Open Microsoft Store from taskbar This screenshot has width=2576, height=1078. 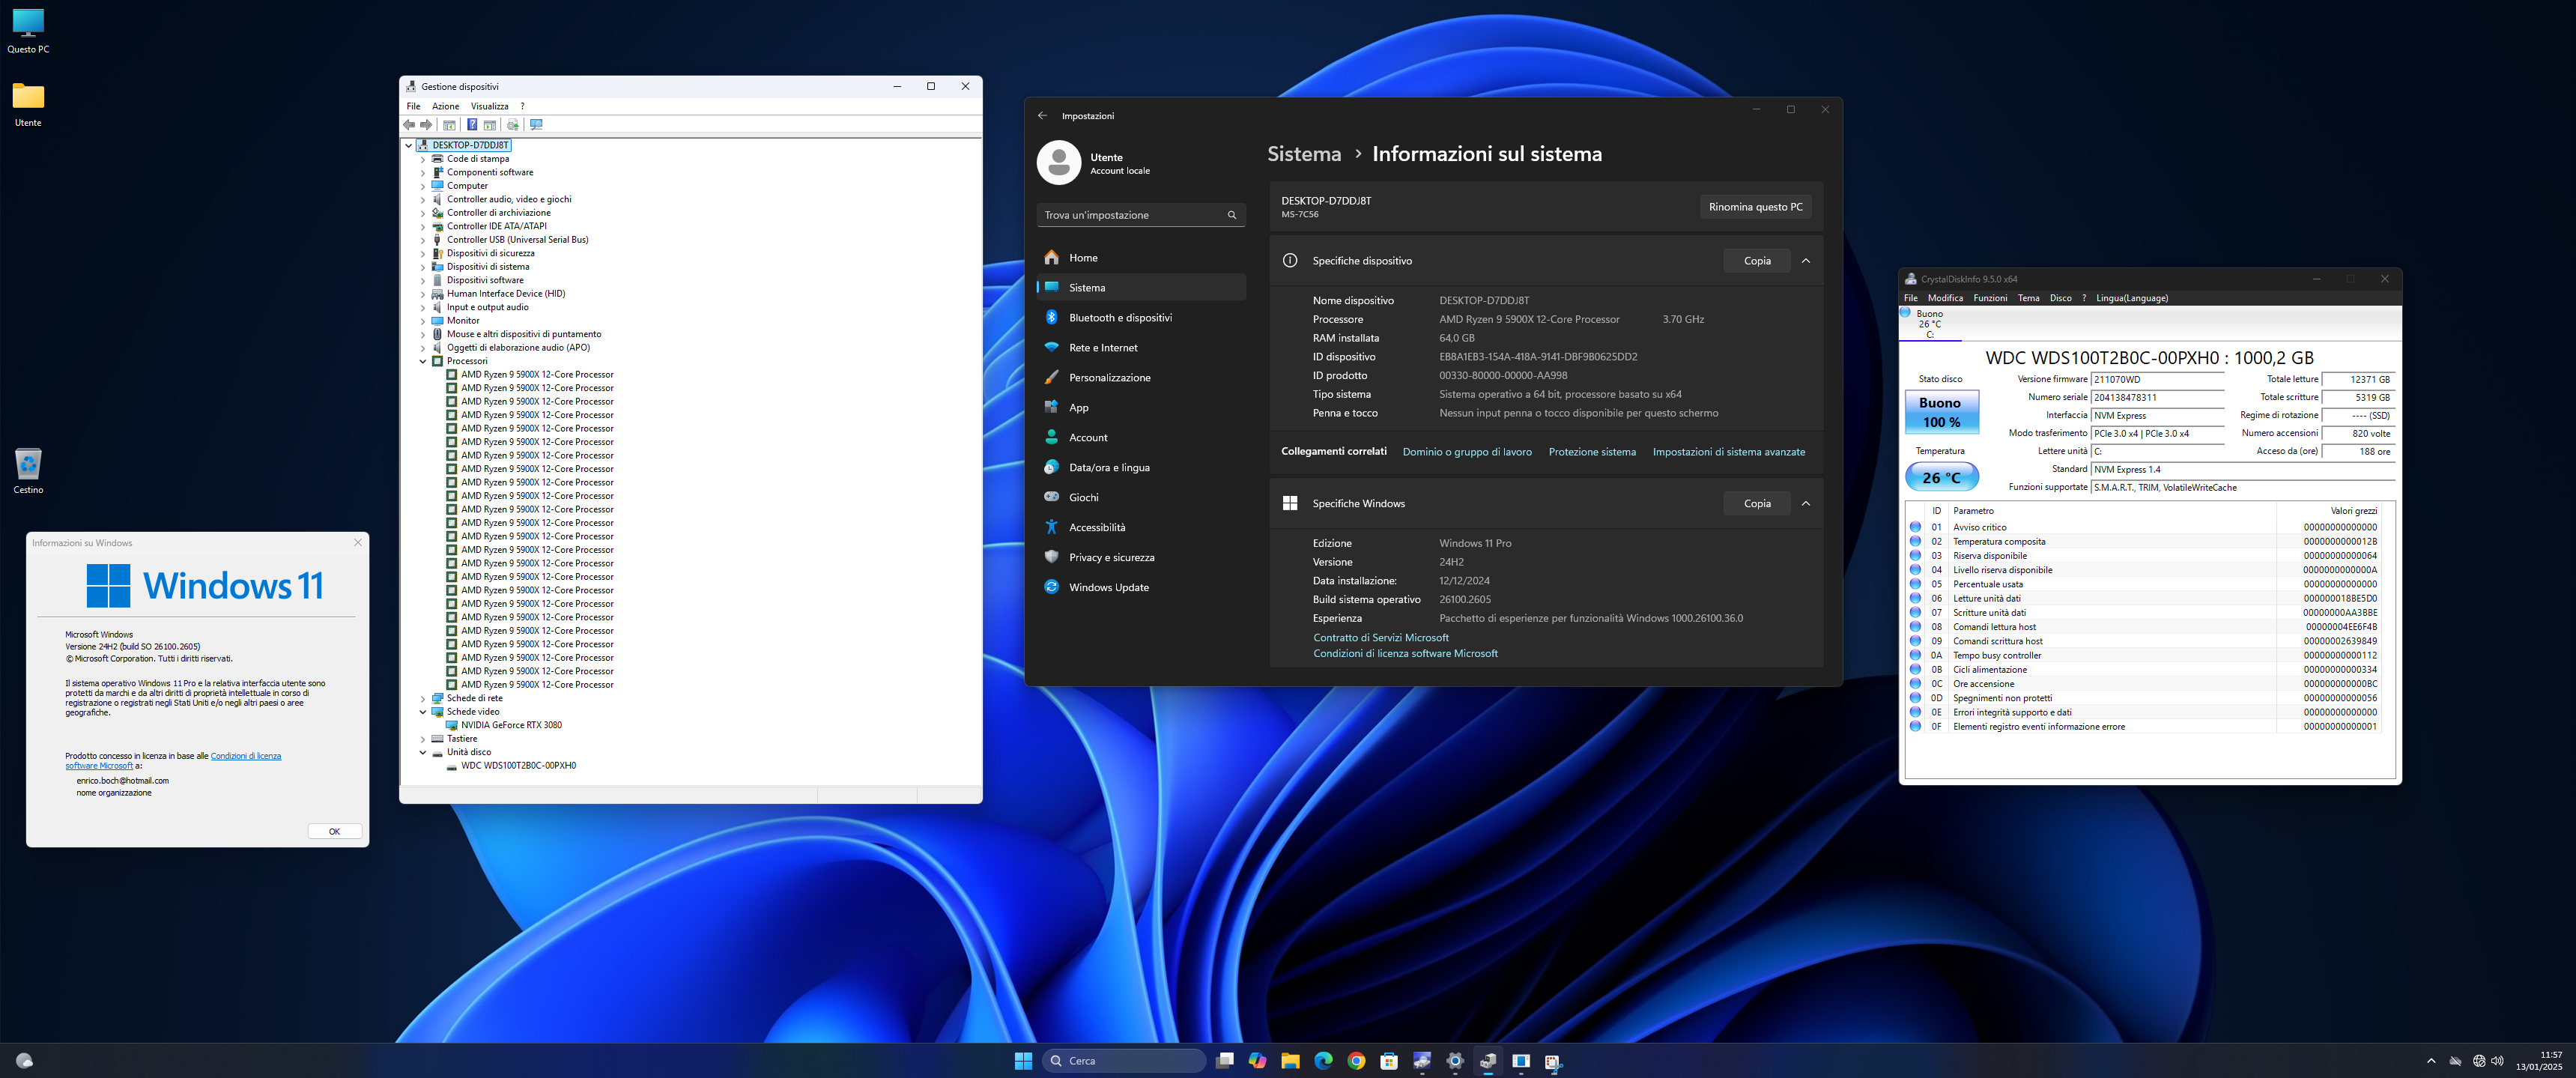(x=1389, y=1061)
